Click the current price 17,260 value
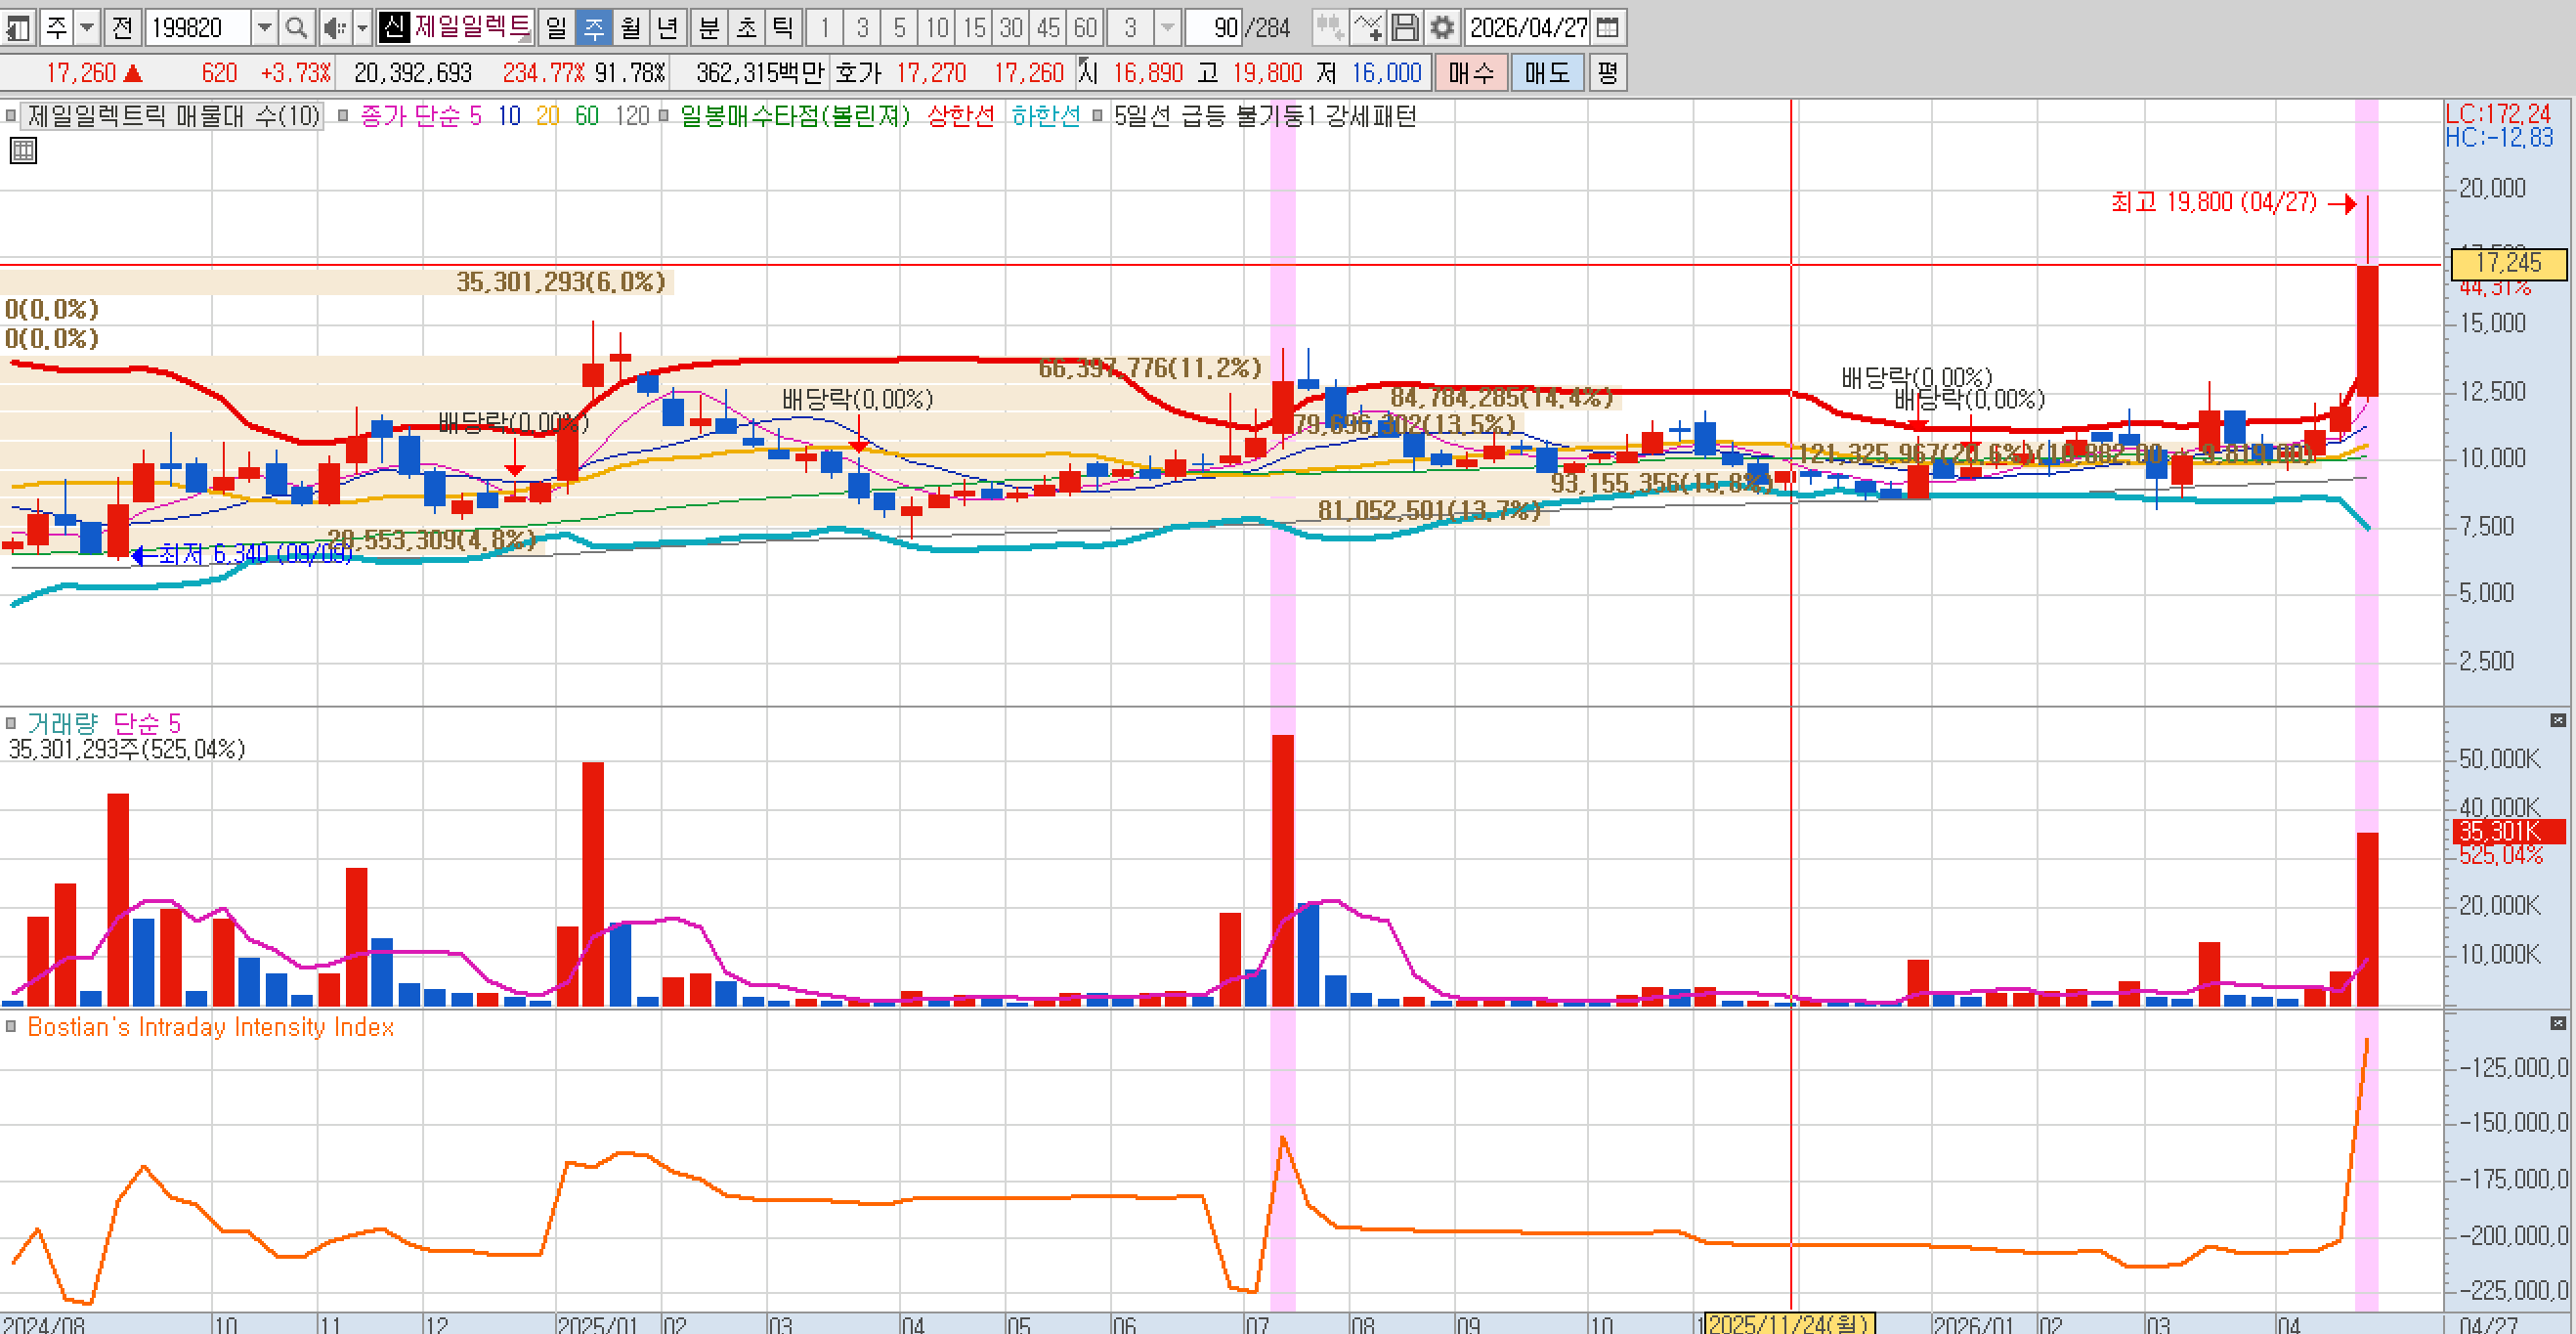 (81, 73)
